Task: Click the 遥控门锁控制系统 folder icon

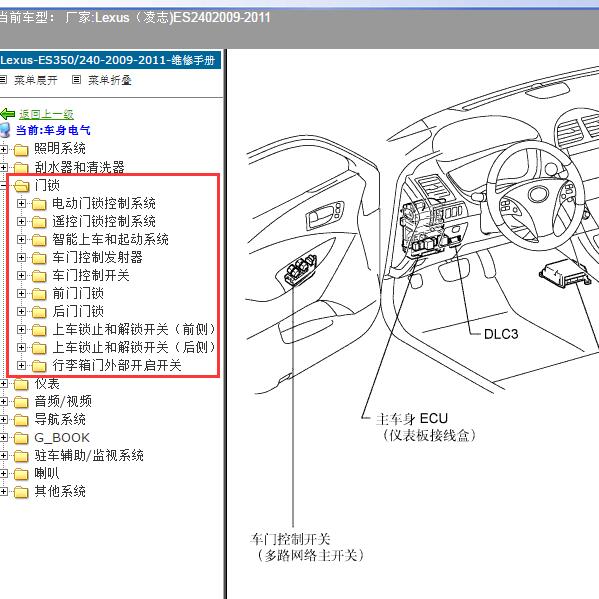Action: point(39,222)
